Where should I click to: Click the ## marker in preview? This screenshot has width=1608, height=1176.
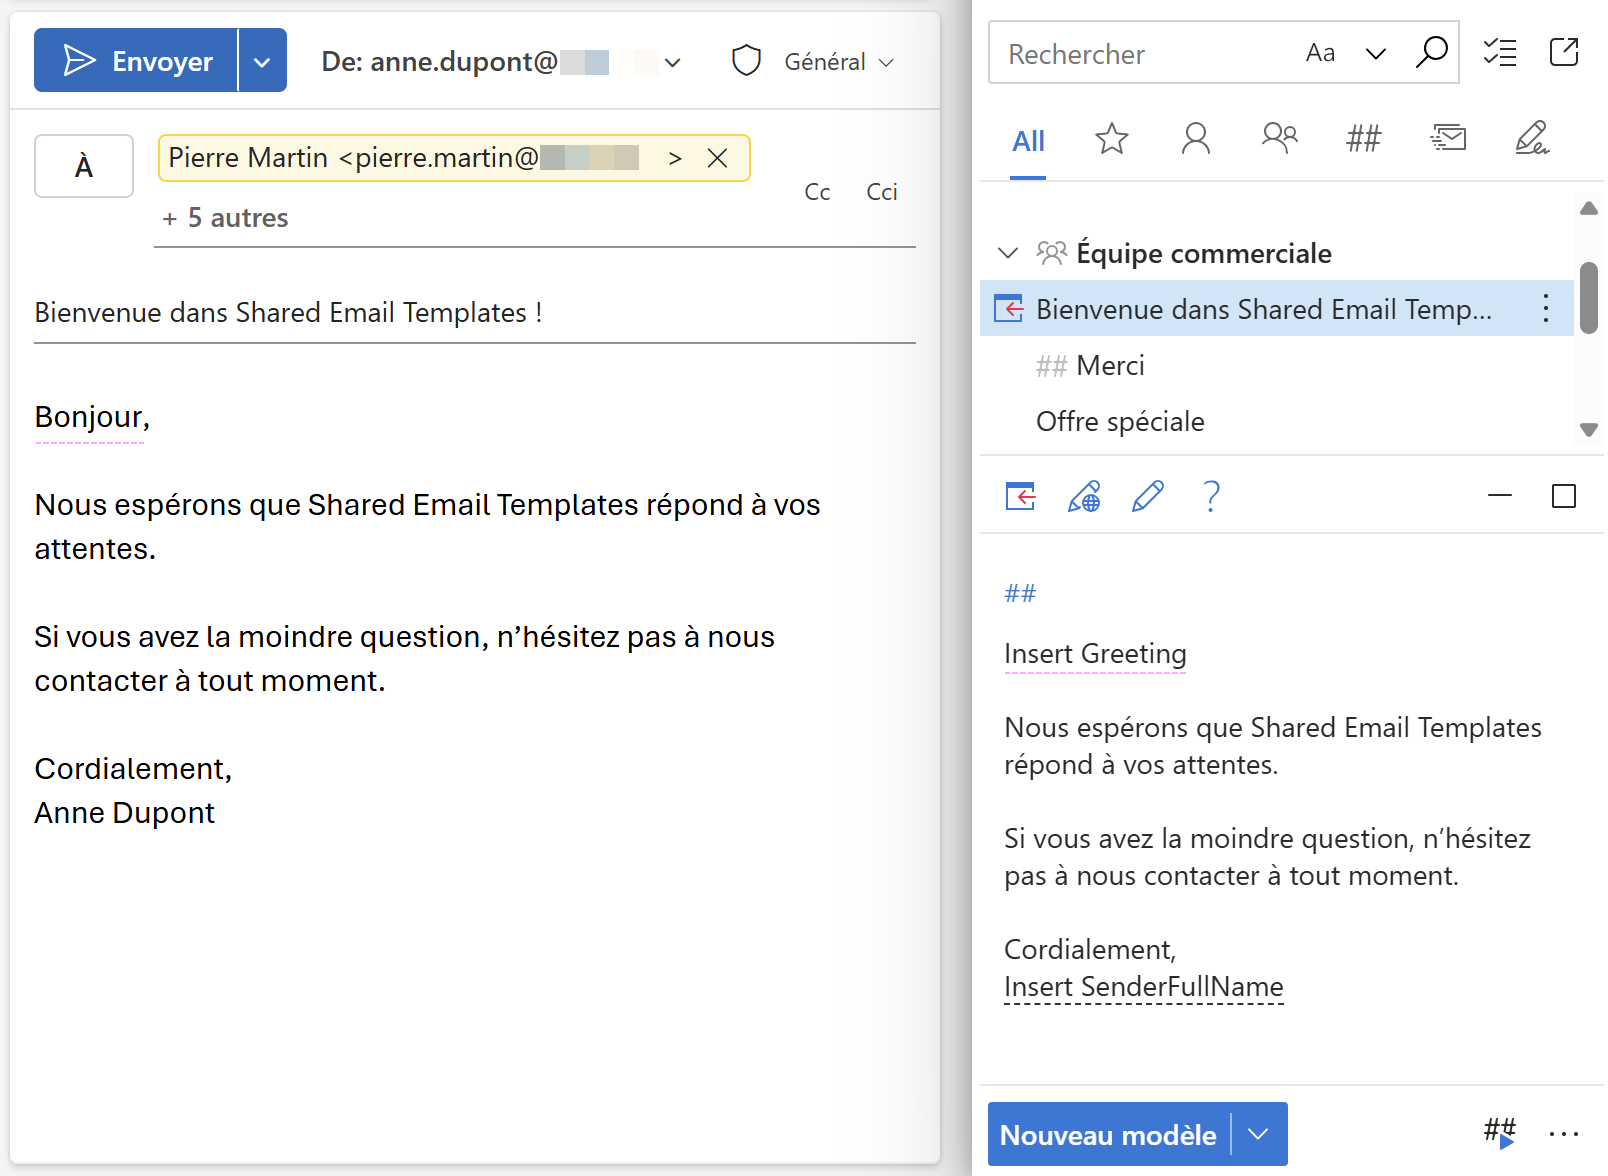point(1020,594)
